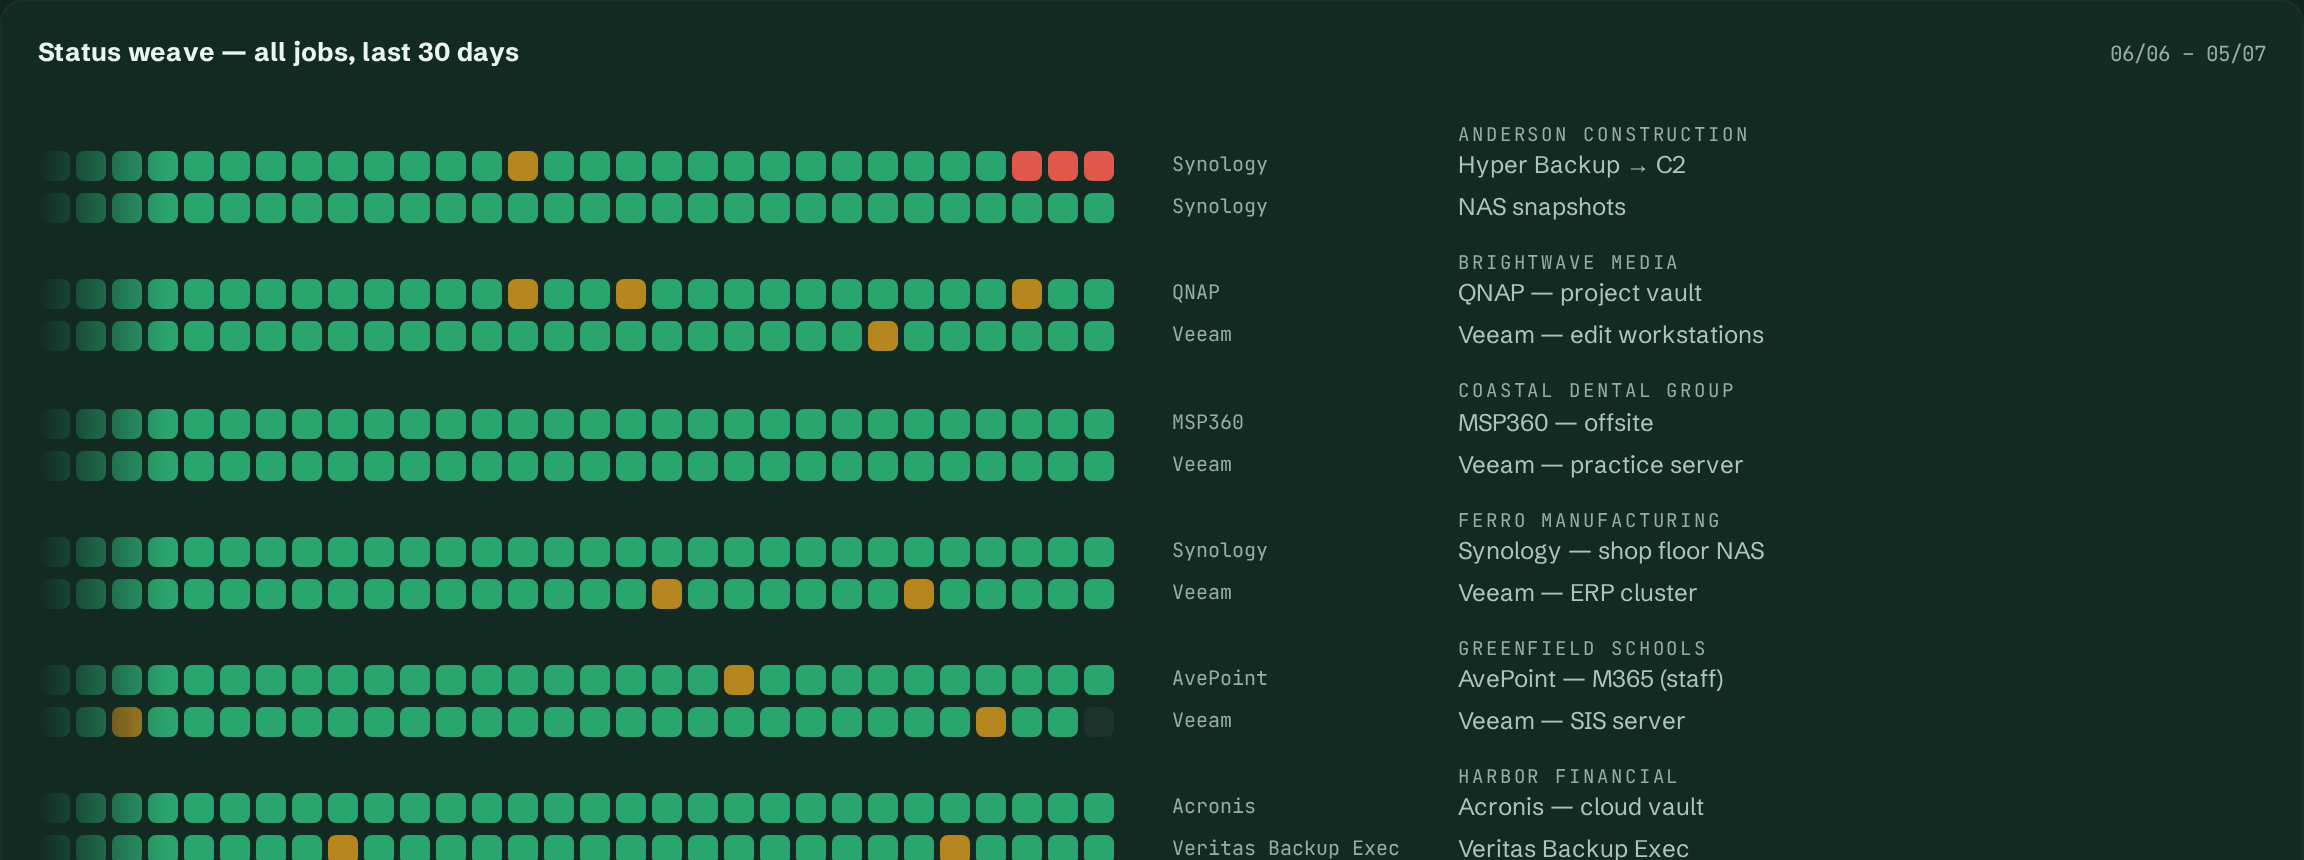
Task: Open the 'NAS snapshots' job
Action: [1542, 207]
